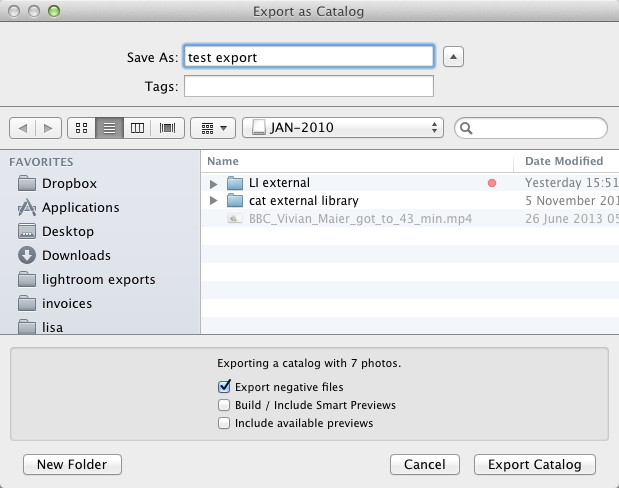Click the search field

[x=531, y=128]
